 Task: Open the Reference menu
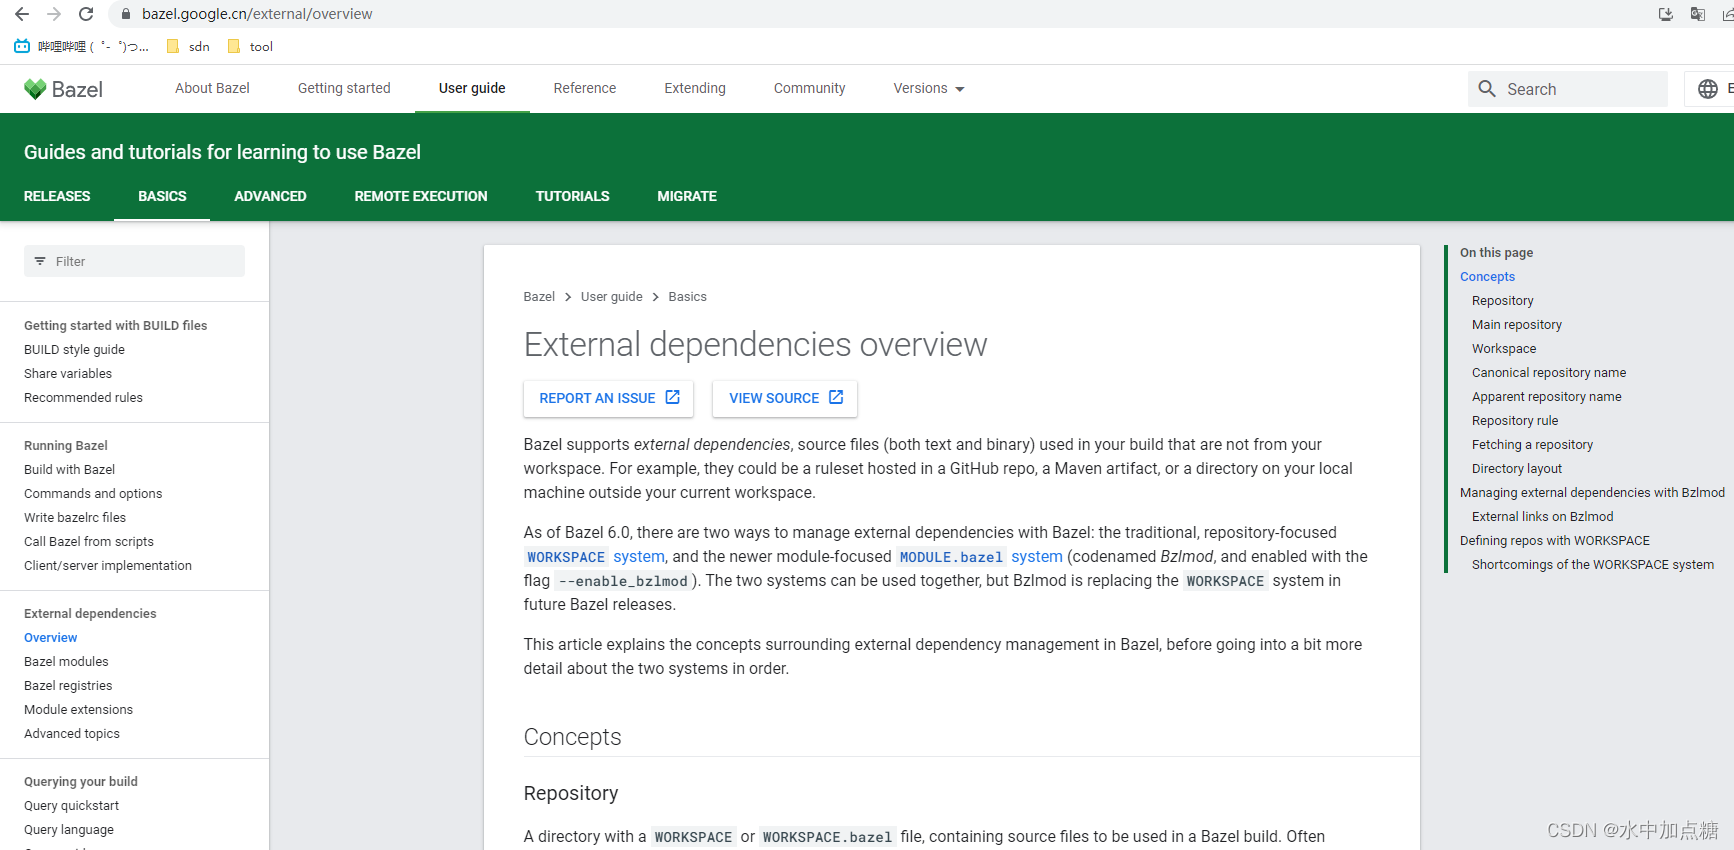[585, 88]
